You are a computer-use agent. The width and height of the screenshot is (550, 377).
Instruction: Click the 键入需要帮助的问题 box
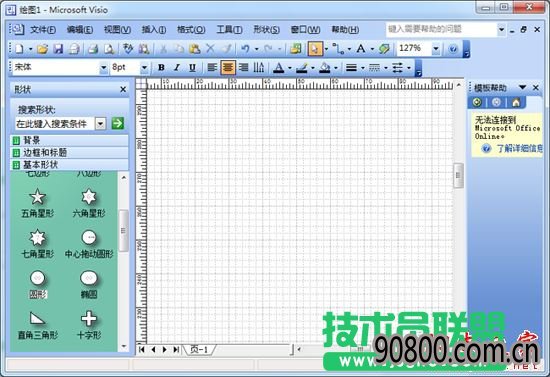(x=441, y=29)
